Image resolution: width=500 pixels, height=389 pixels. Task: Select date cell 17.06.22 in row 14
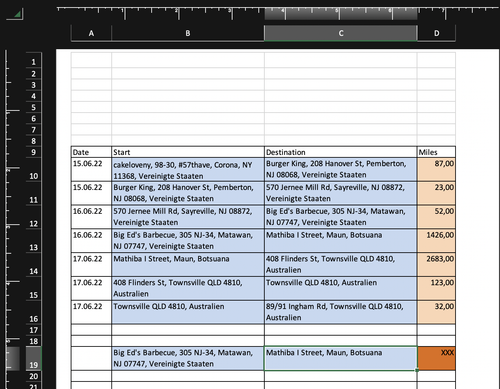[x=91, y=265]
